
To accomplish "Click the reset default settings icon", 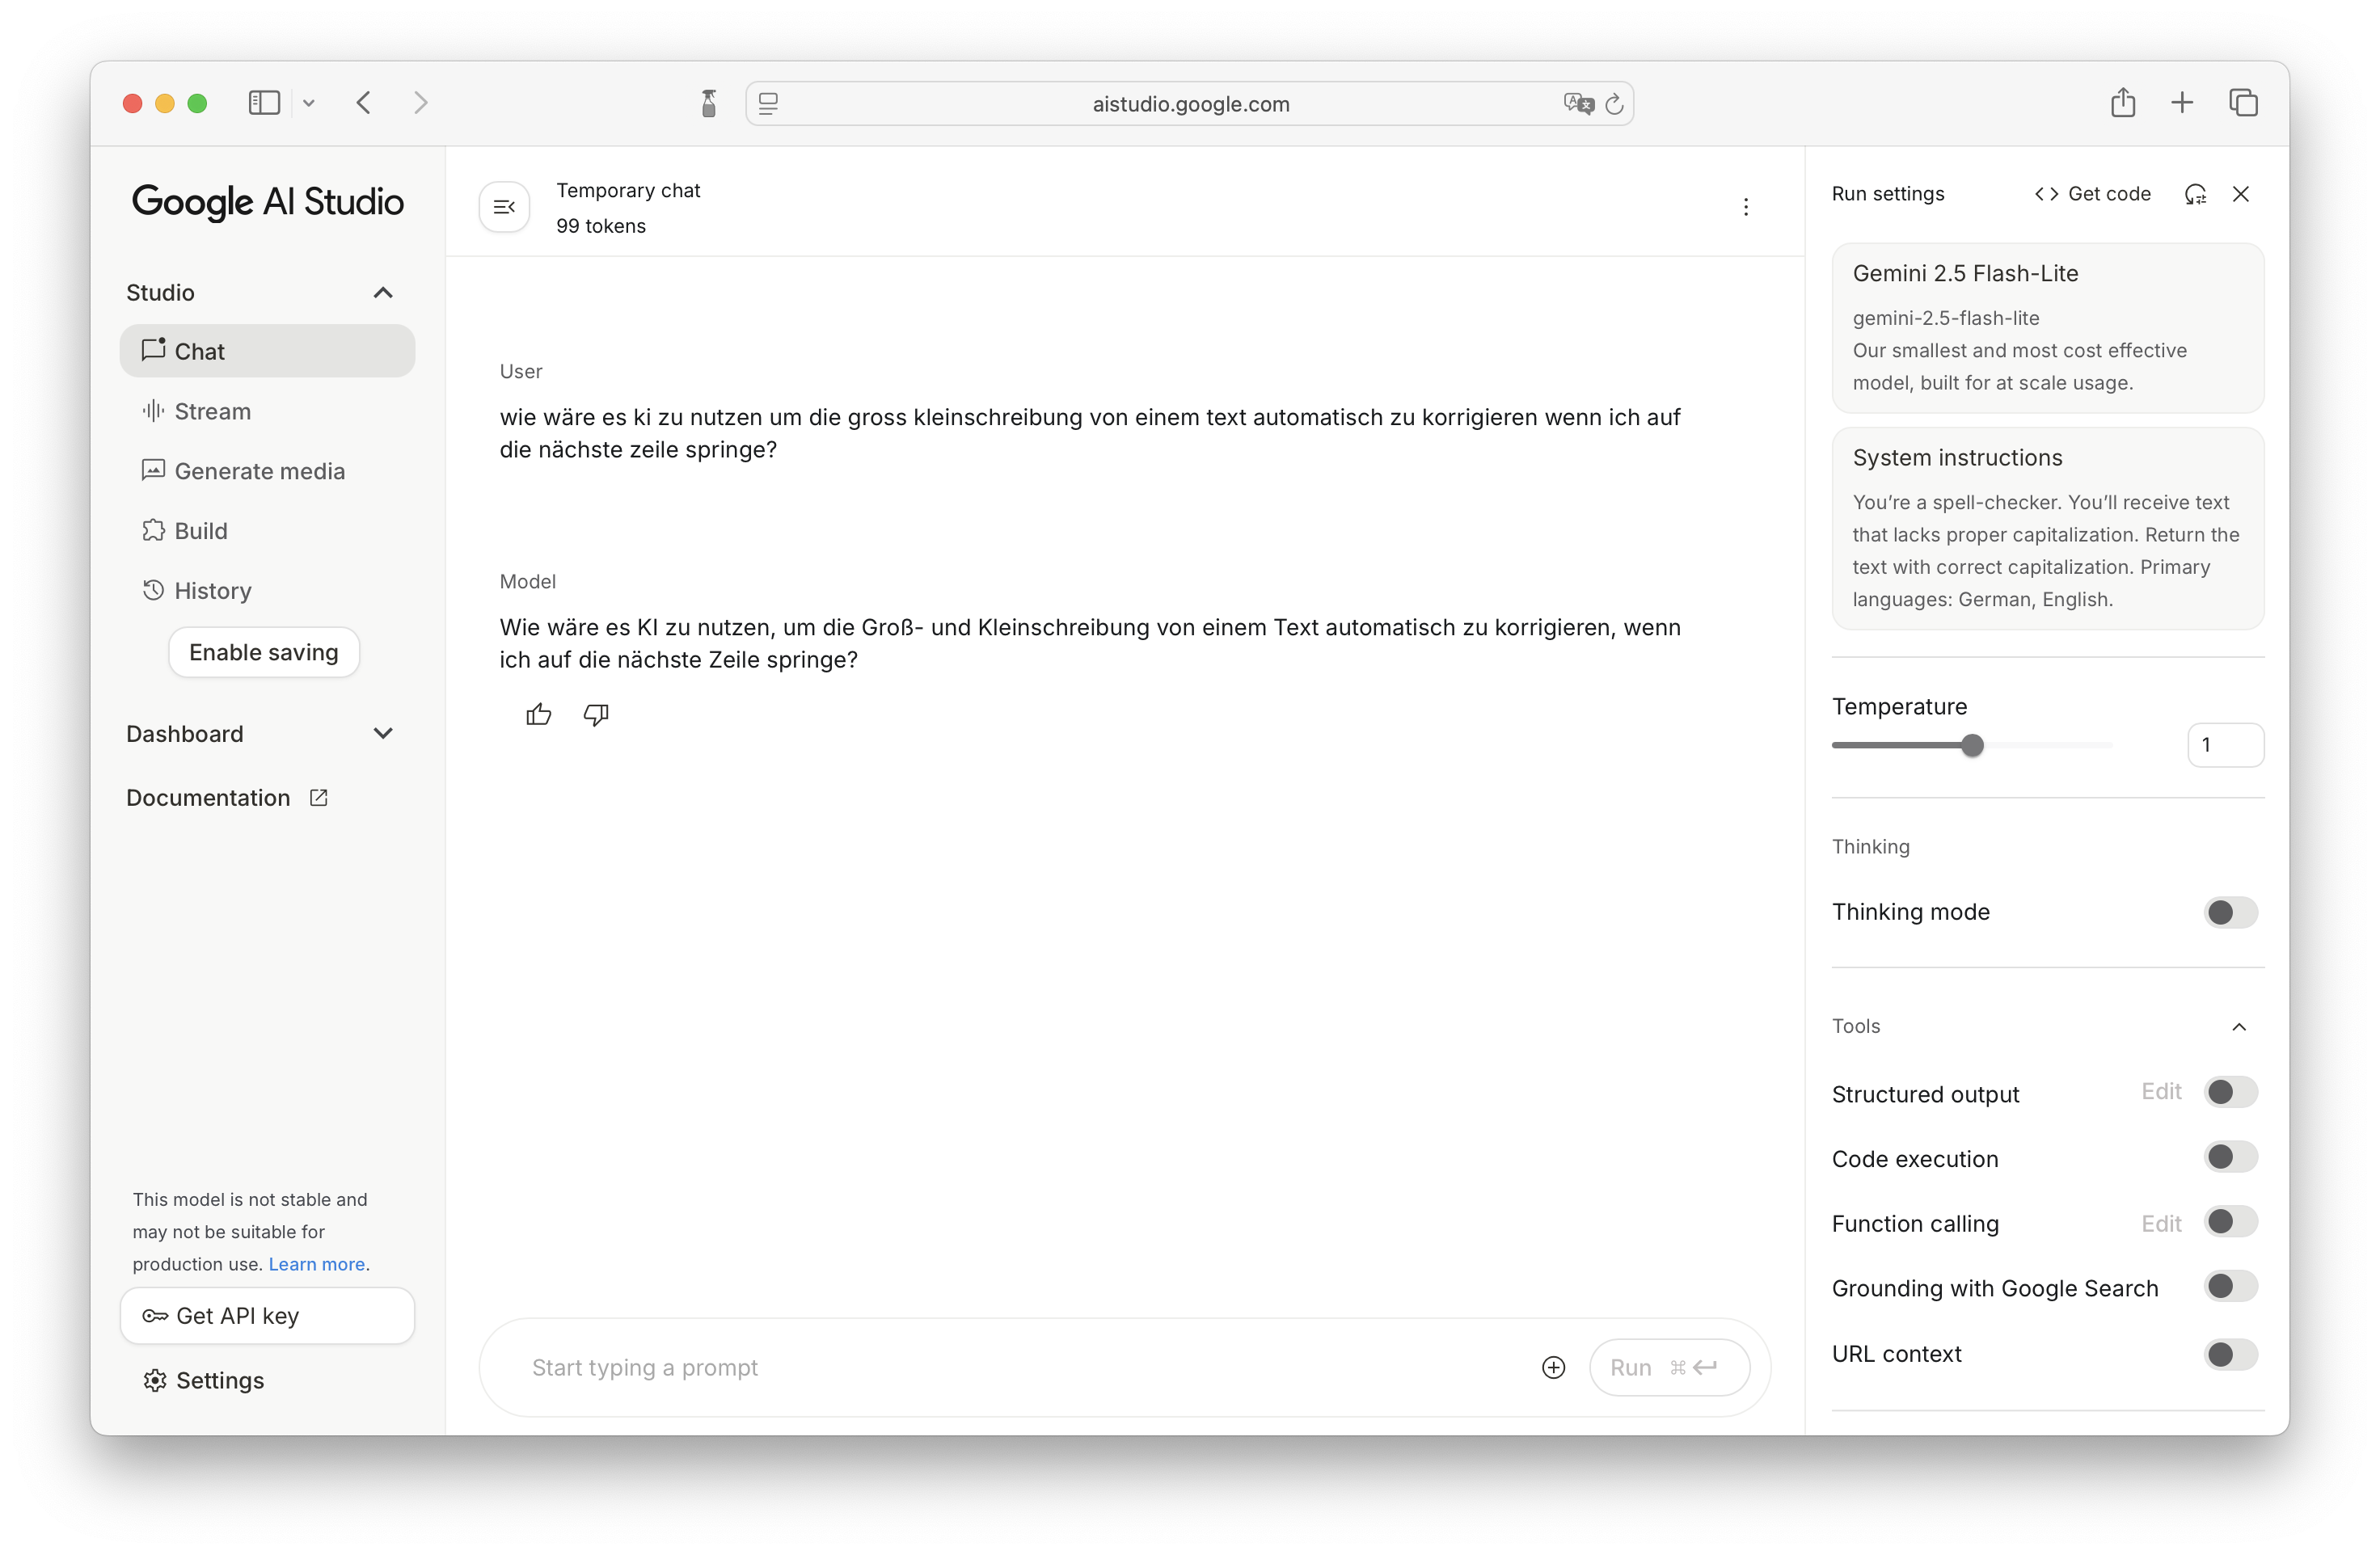I will (2195, 194).
